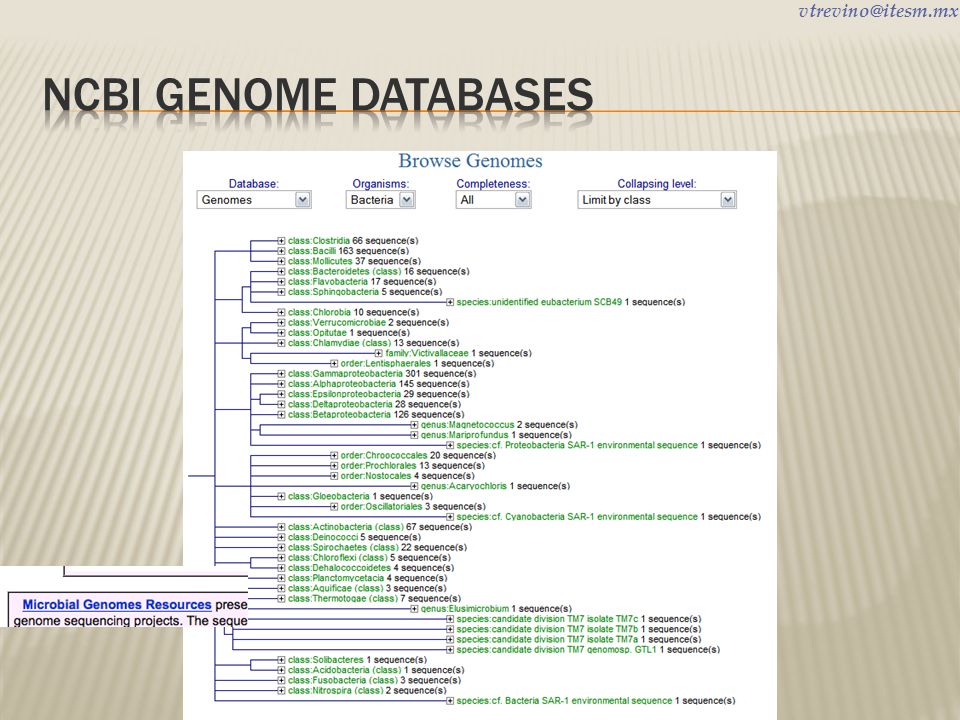The width and height of the screenshot is (960, 720).
Task: Expand class:Gammaproteobacteria plus box
Action: pyautogui.click(x=281, y=374)
